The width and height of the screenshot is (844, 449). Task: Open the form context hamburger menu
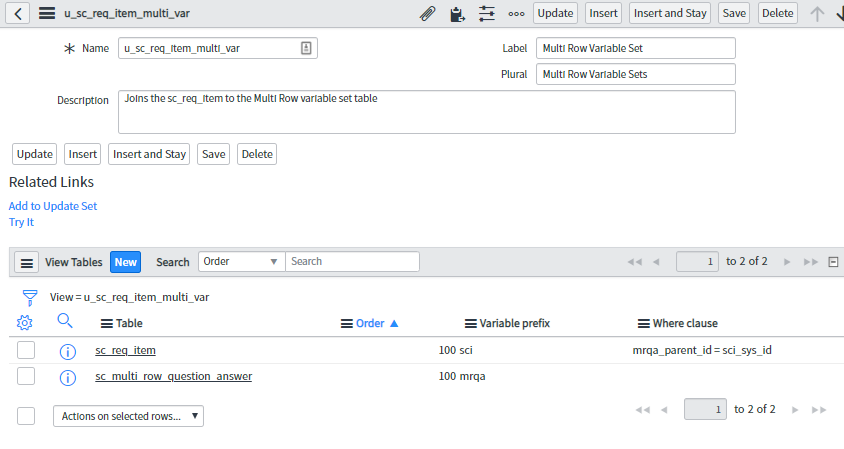[x=47, y=13]
